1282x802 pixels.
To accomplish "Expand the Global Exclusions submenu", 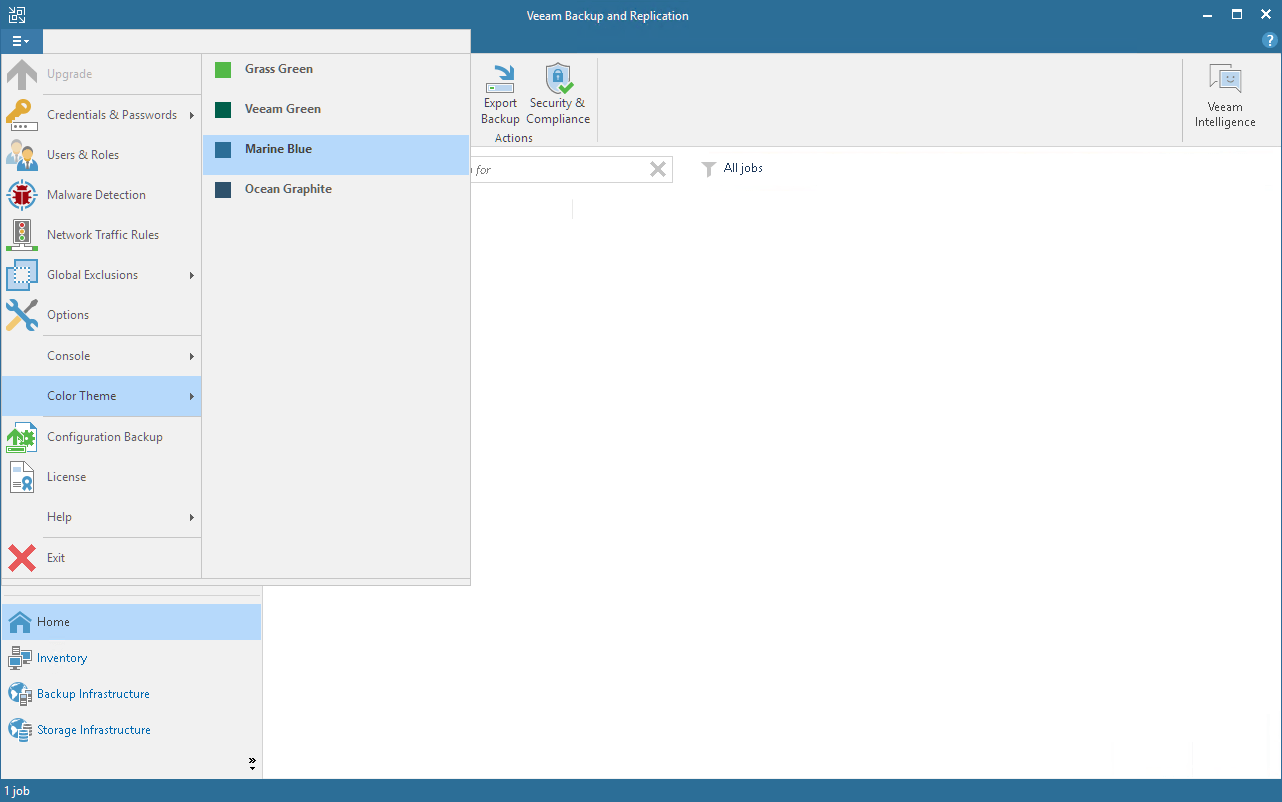I will [192, 274].
